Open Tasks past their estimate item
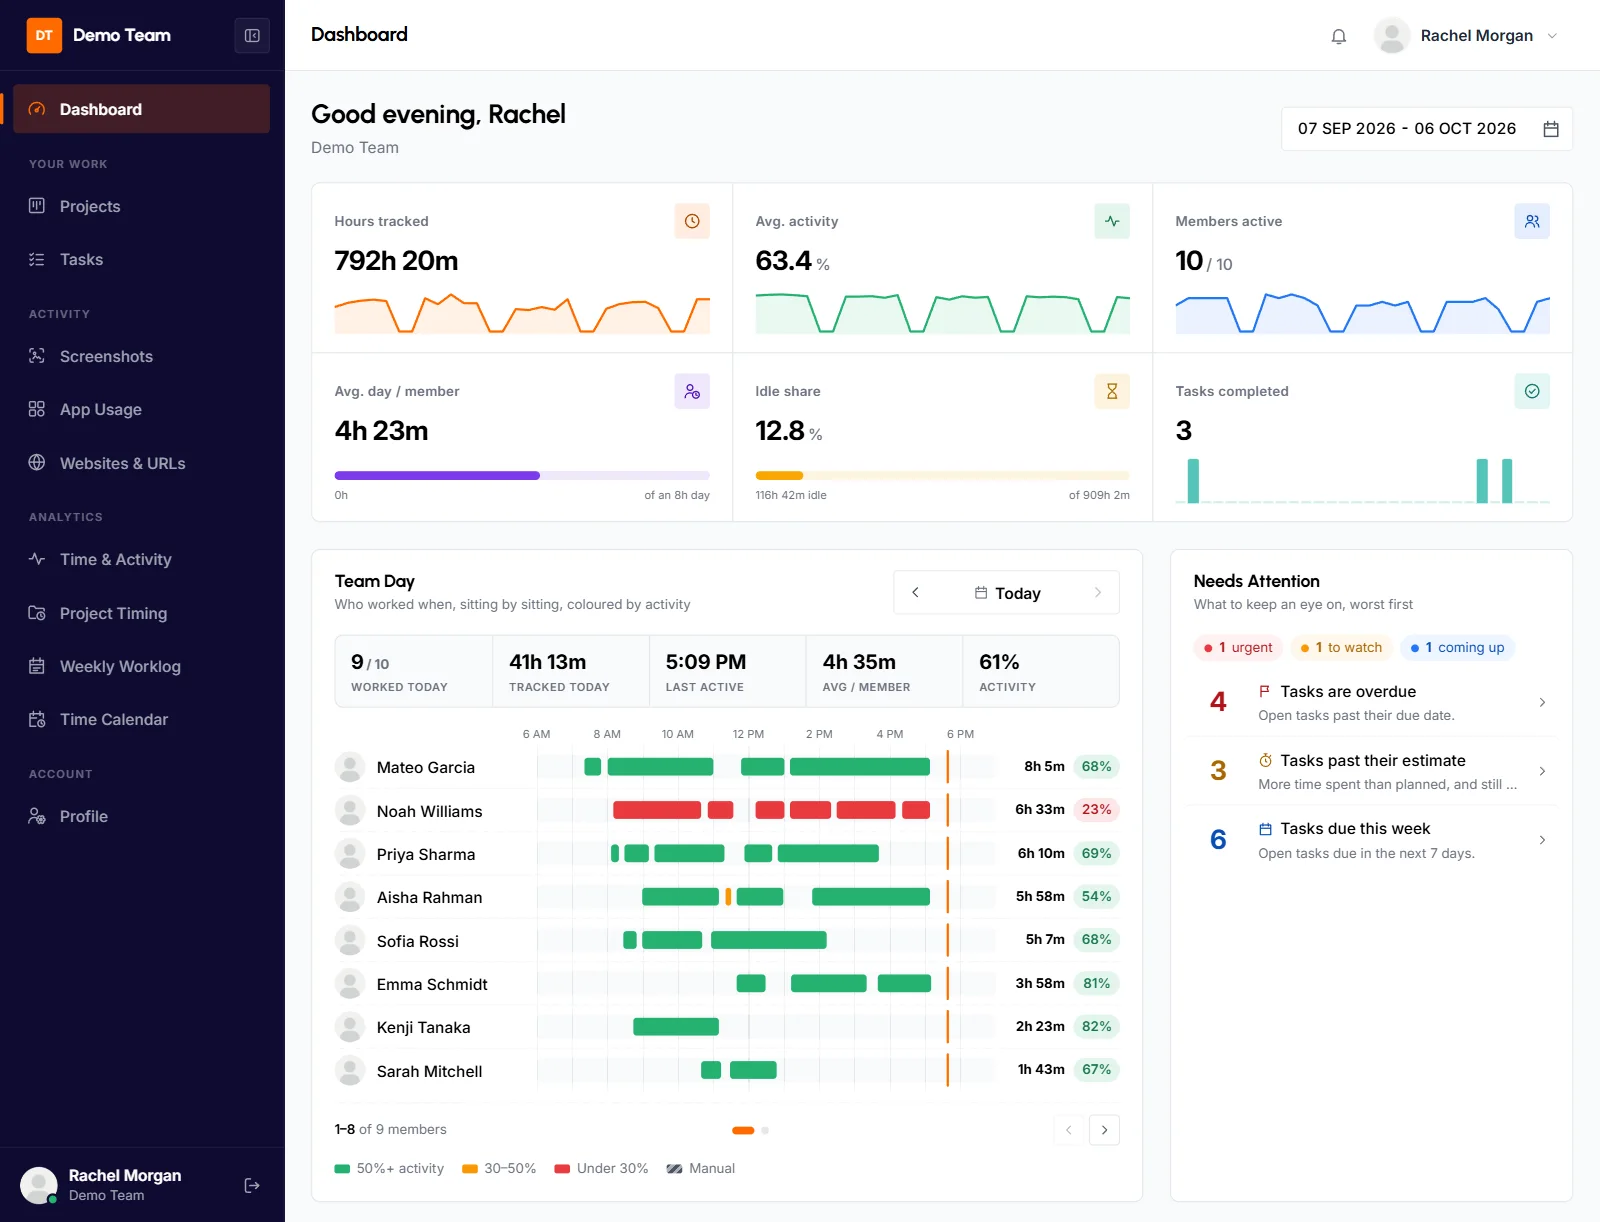 (1371, 771)
